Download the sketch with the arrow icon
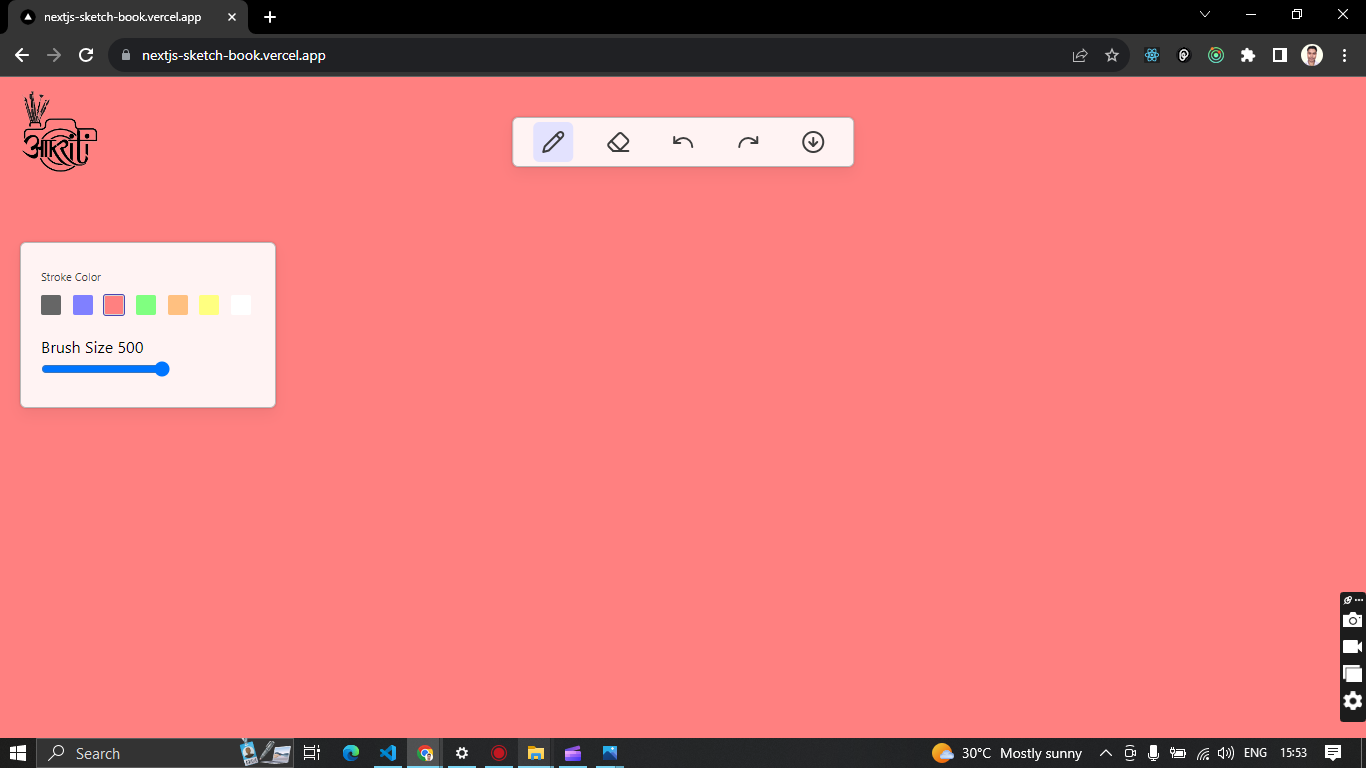This screenshot has height=768, width=1366. click(813, 142)
